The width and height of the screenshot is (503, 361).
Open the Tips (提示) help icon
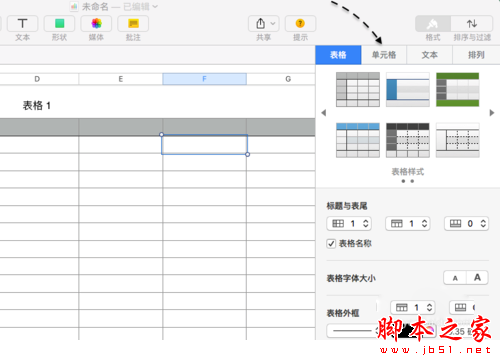point(300,24)
